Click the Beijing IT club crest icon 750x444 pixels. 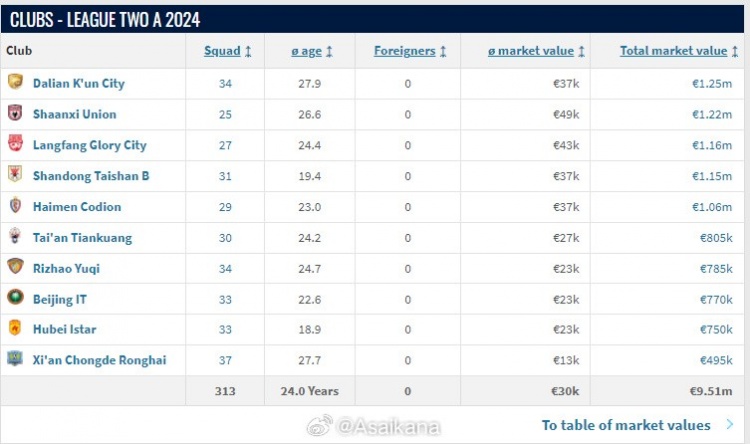coord(15,299)
